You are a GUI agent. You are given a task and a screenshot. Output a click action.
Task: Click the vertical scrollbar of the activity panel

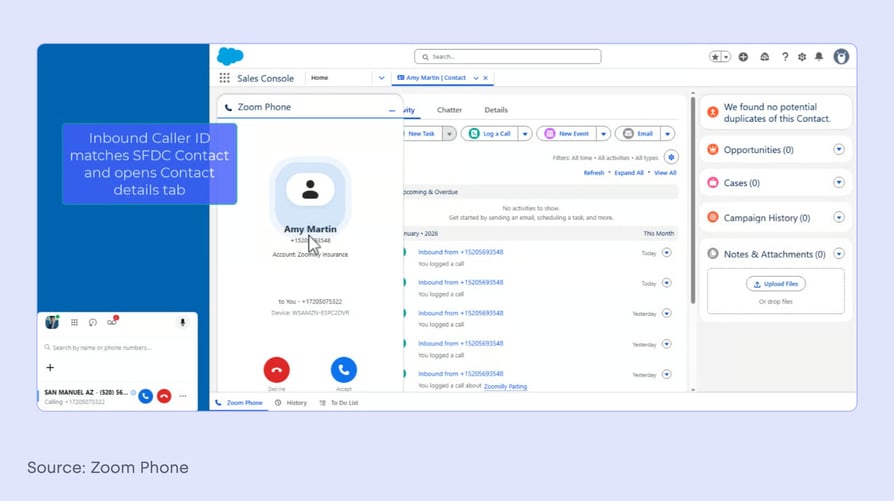pyautogui.click(x=693, y=200)
